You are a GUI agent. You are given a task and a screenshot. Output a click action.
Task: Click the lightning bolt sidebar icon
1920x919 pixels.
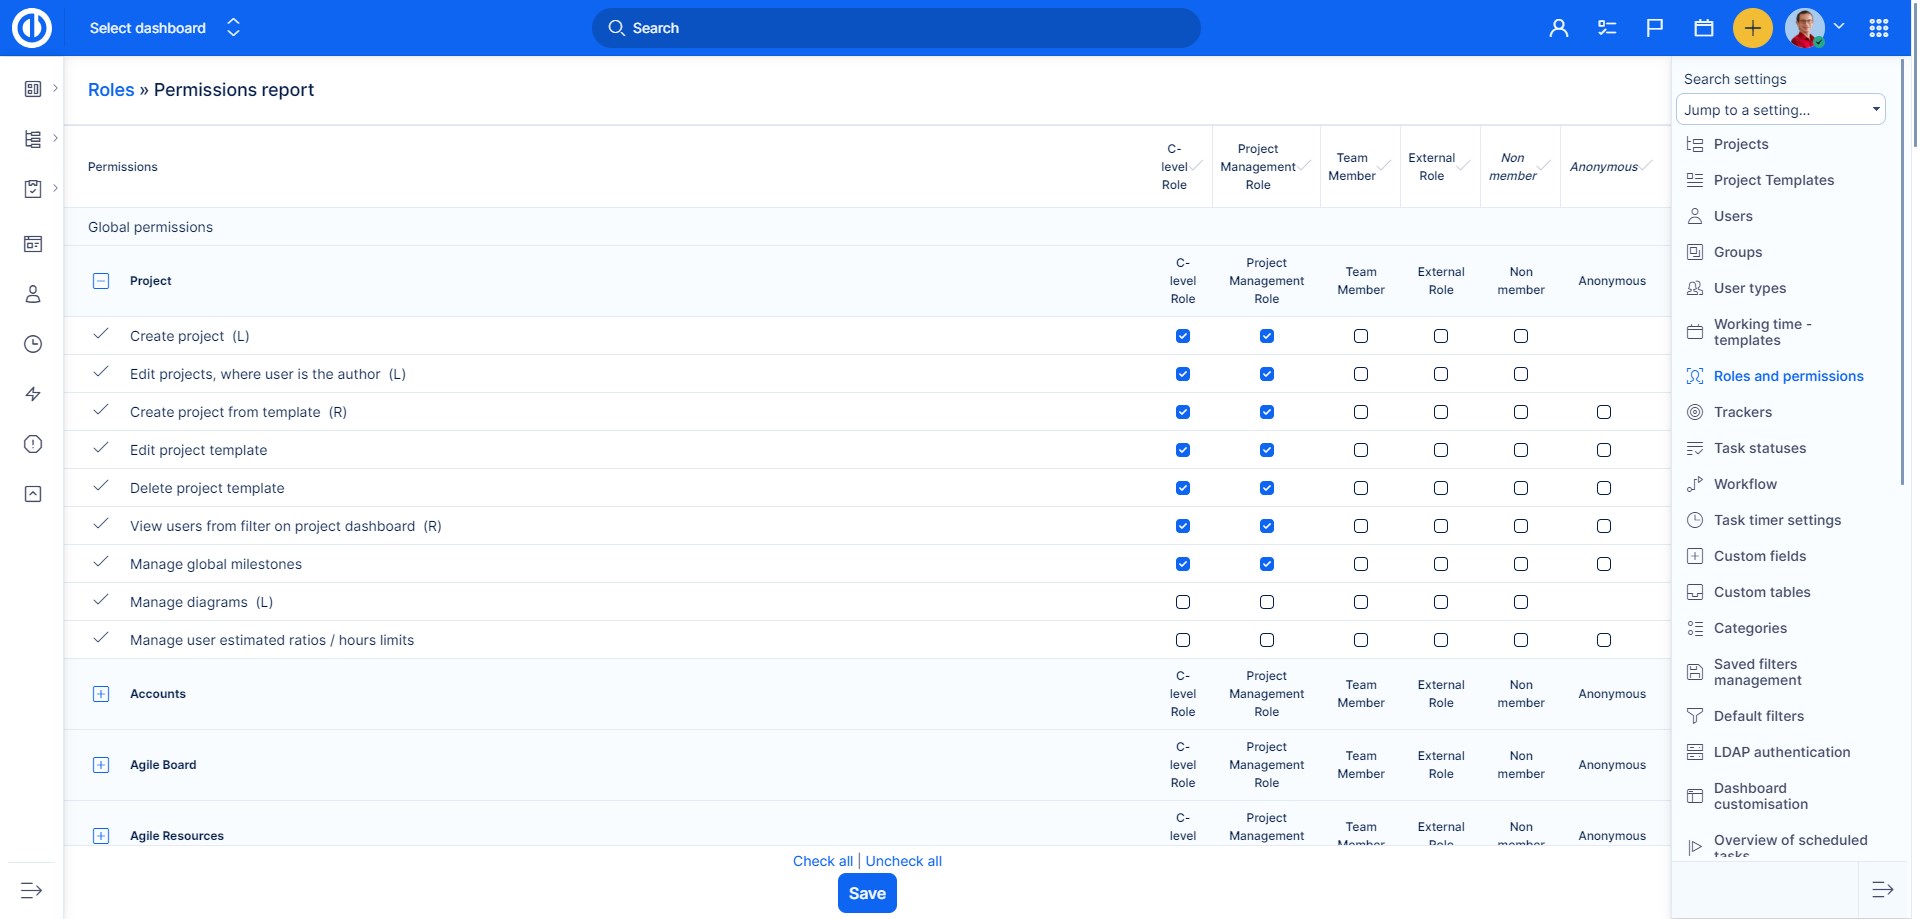[33, 394]
